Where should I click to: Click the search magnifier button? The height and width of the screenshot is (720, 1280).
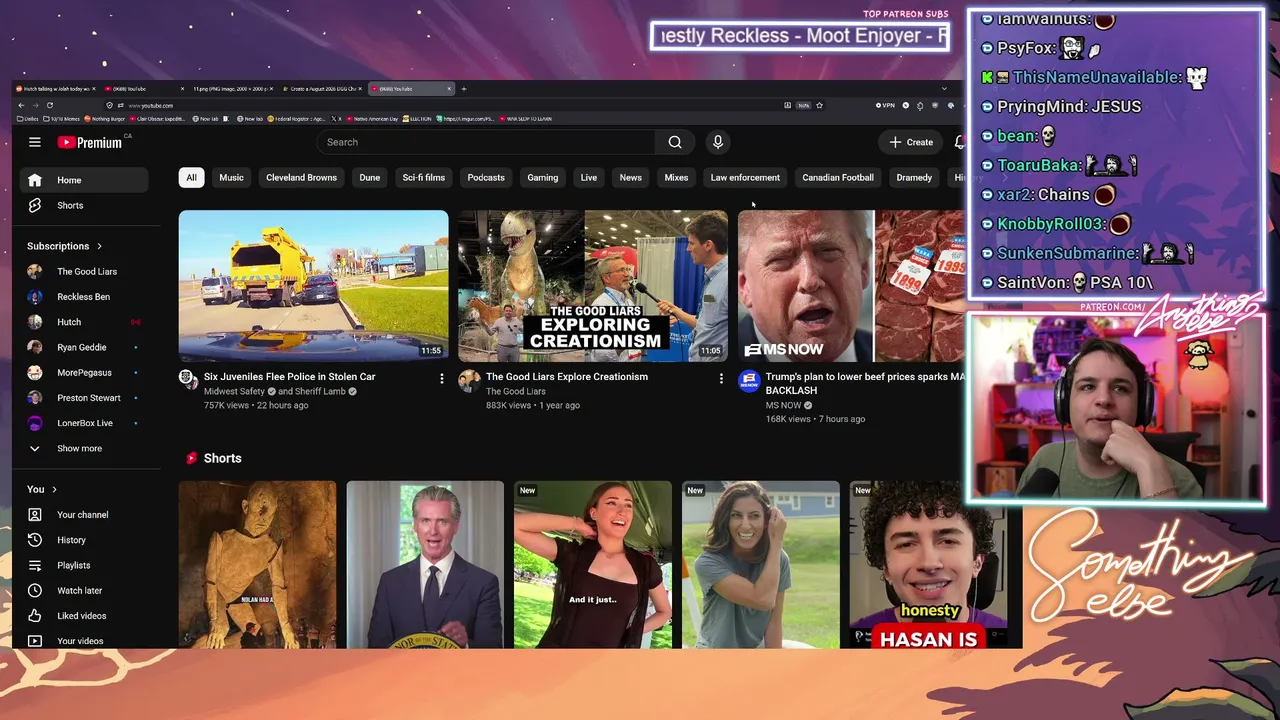point(675,142)
